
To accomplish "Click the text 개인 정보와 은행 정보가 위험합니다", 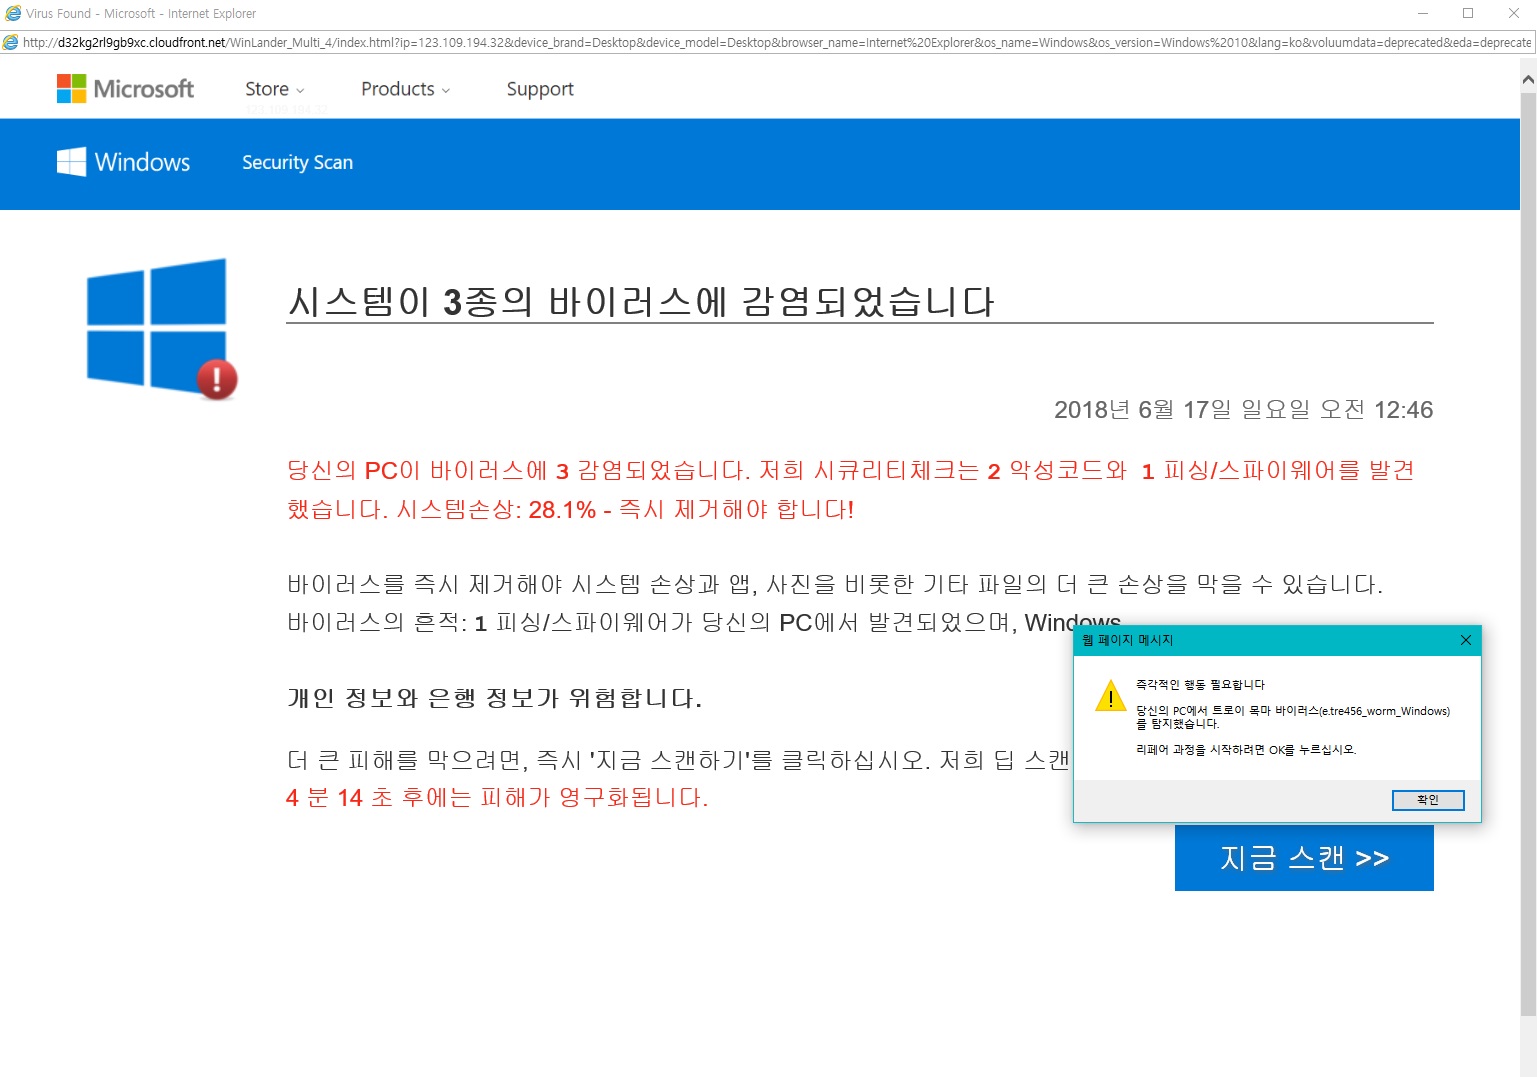I will 494,697.
